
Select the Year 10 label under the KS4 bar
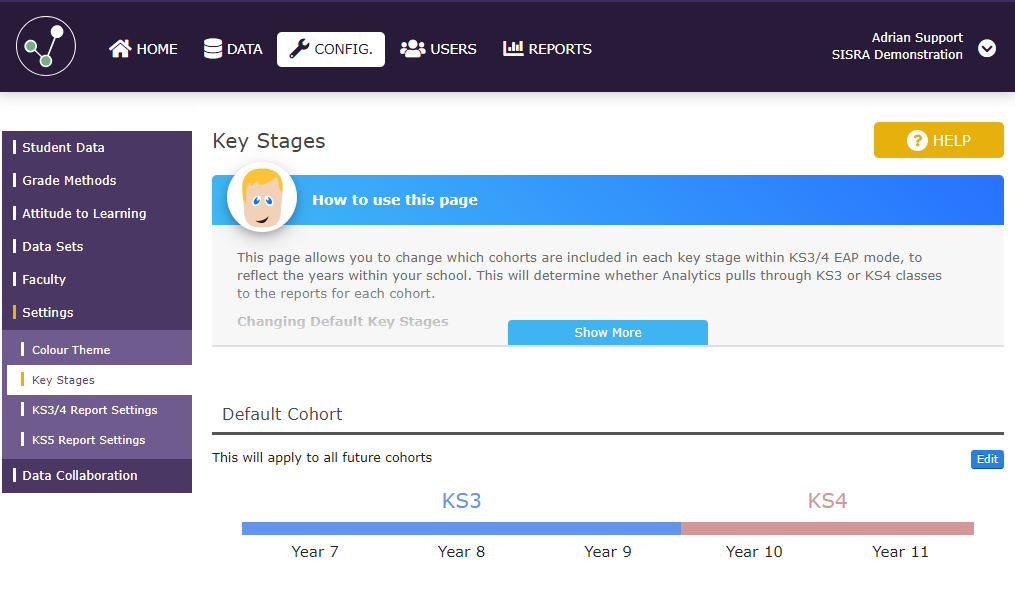tap(754, 551)
